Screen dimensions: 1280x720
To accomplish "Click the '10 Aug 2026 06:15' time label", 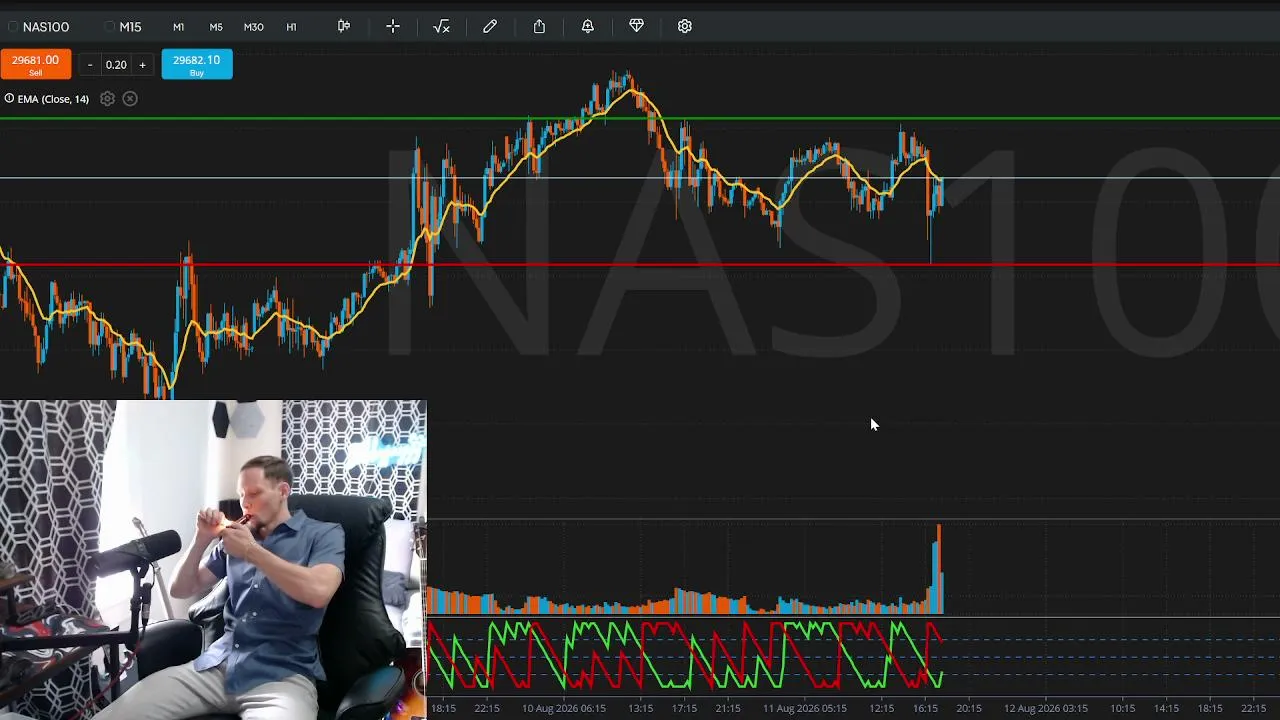I will point(564,708).
